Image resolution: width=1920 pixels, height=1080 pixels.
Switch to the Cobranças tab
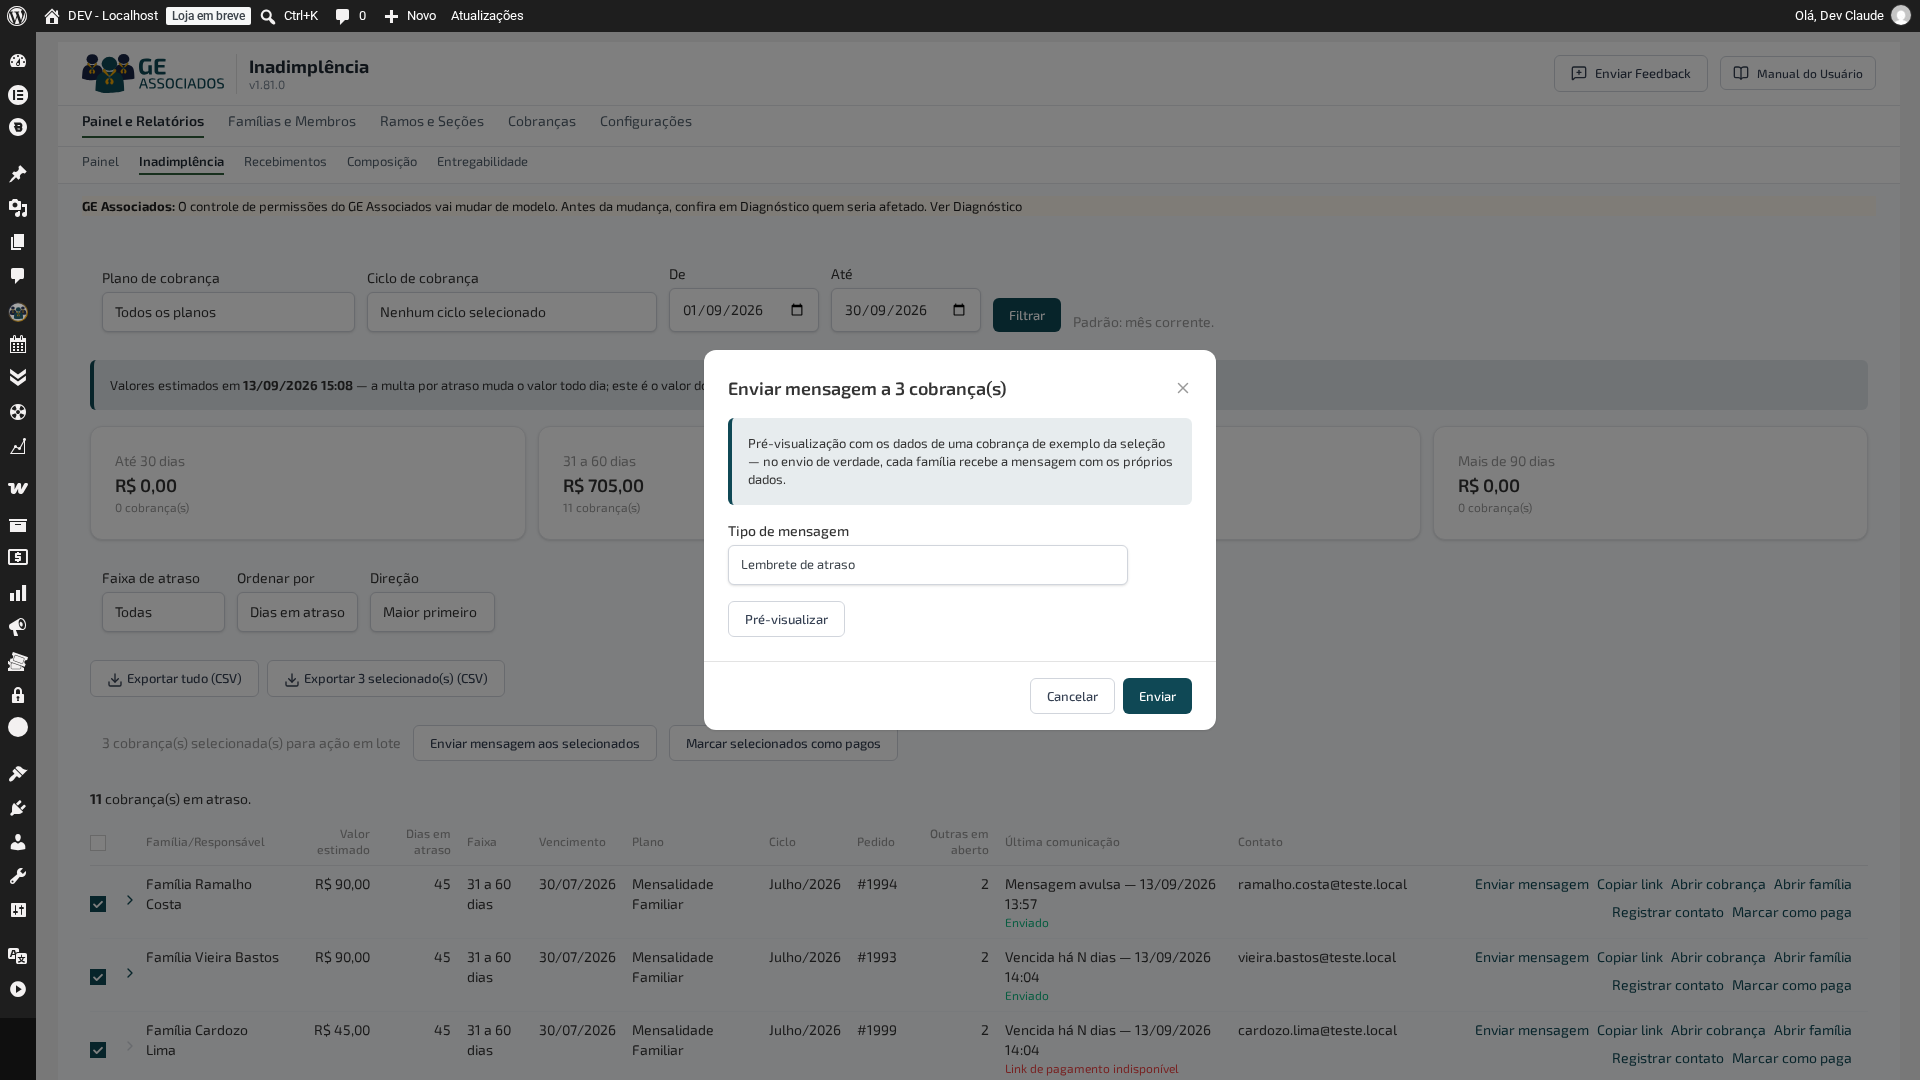point(542,121)
